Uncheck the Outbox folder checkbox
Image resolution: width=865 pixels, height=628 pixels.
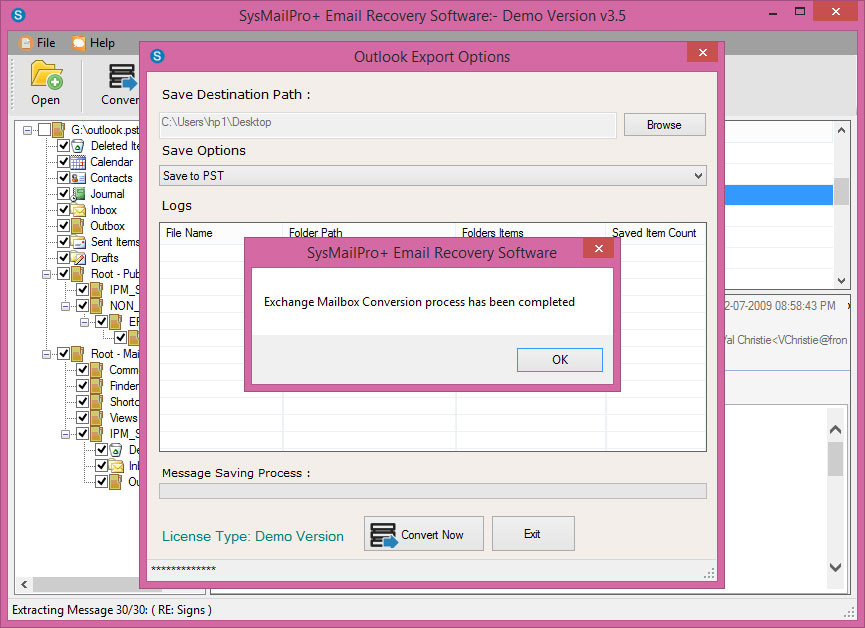click(63, 226)
